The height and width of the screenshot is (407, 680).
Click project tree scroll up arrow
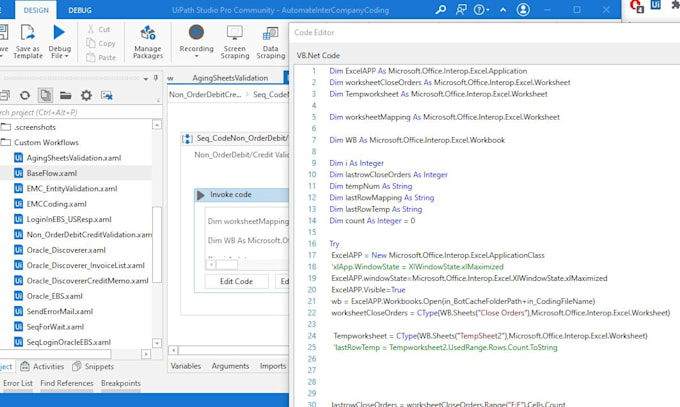(157, 125)
